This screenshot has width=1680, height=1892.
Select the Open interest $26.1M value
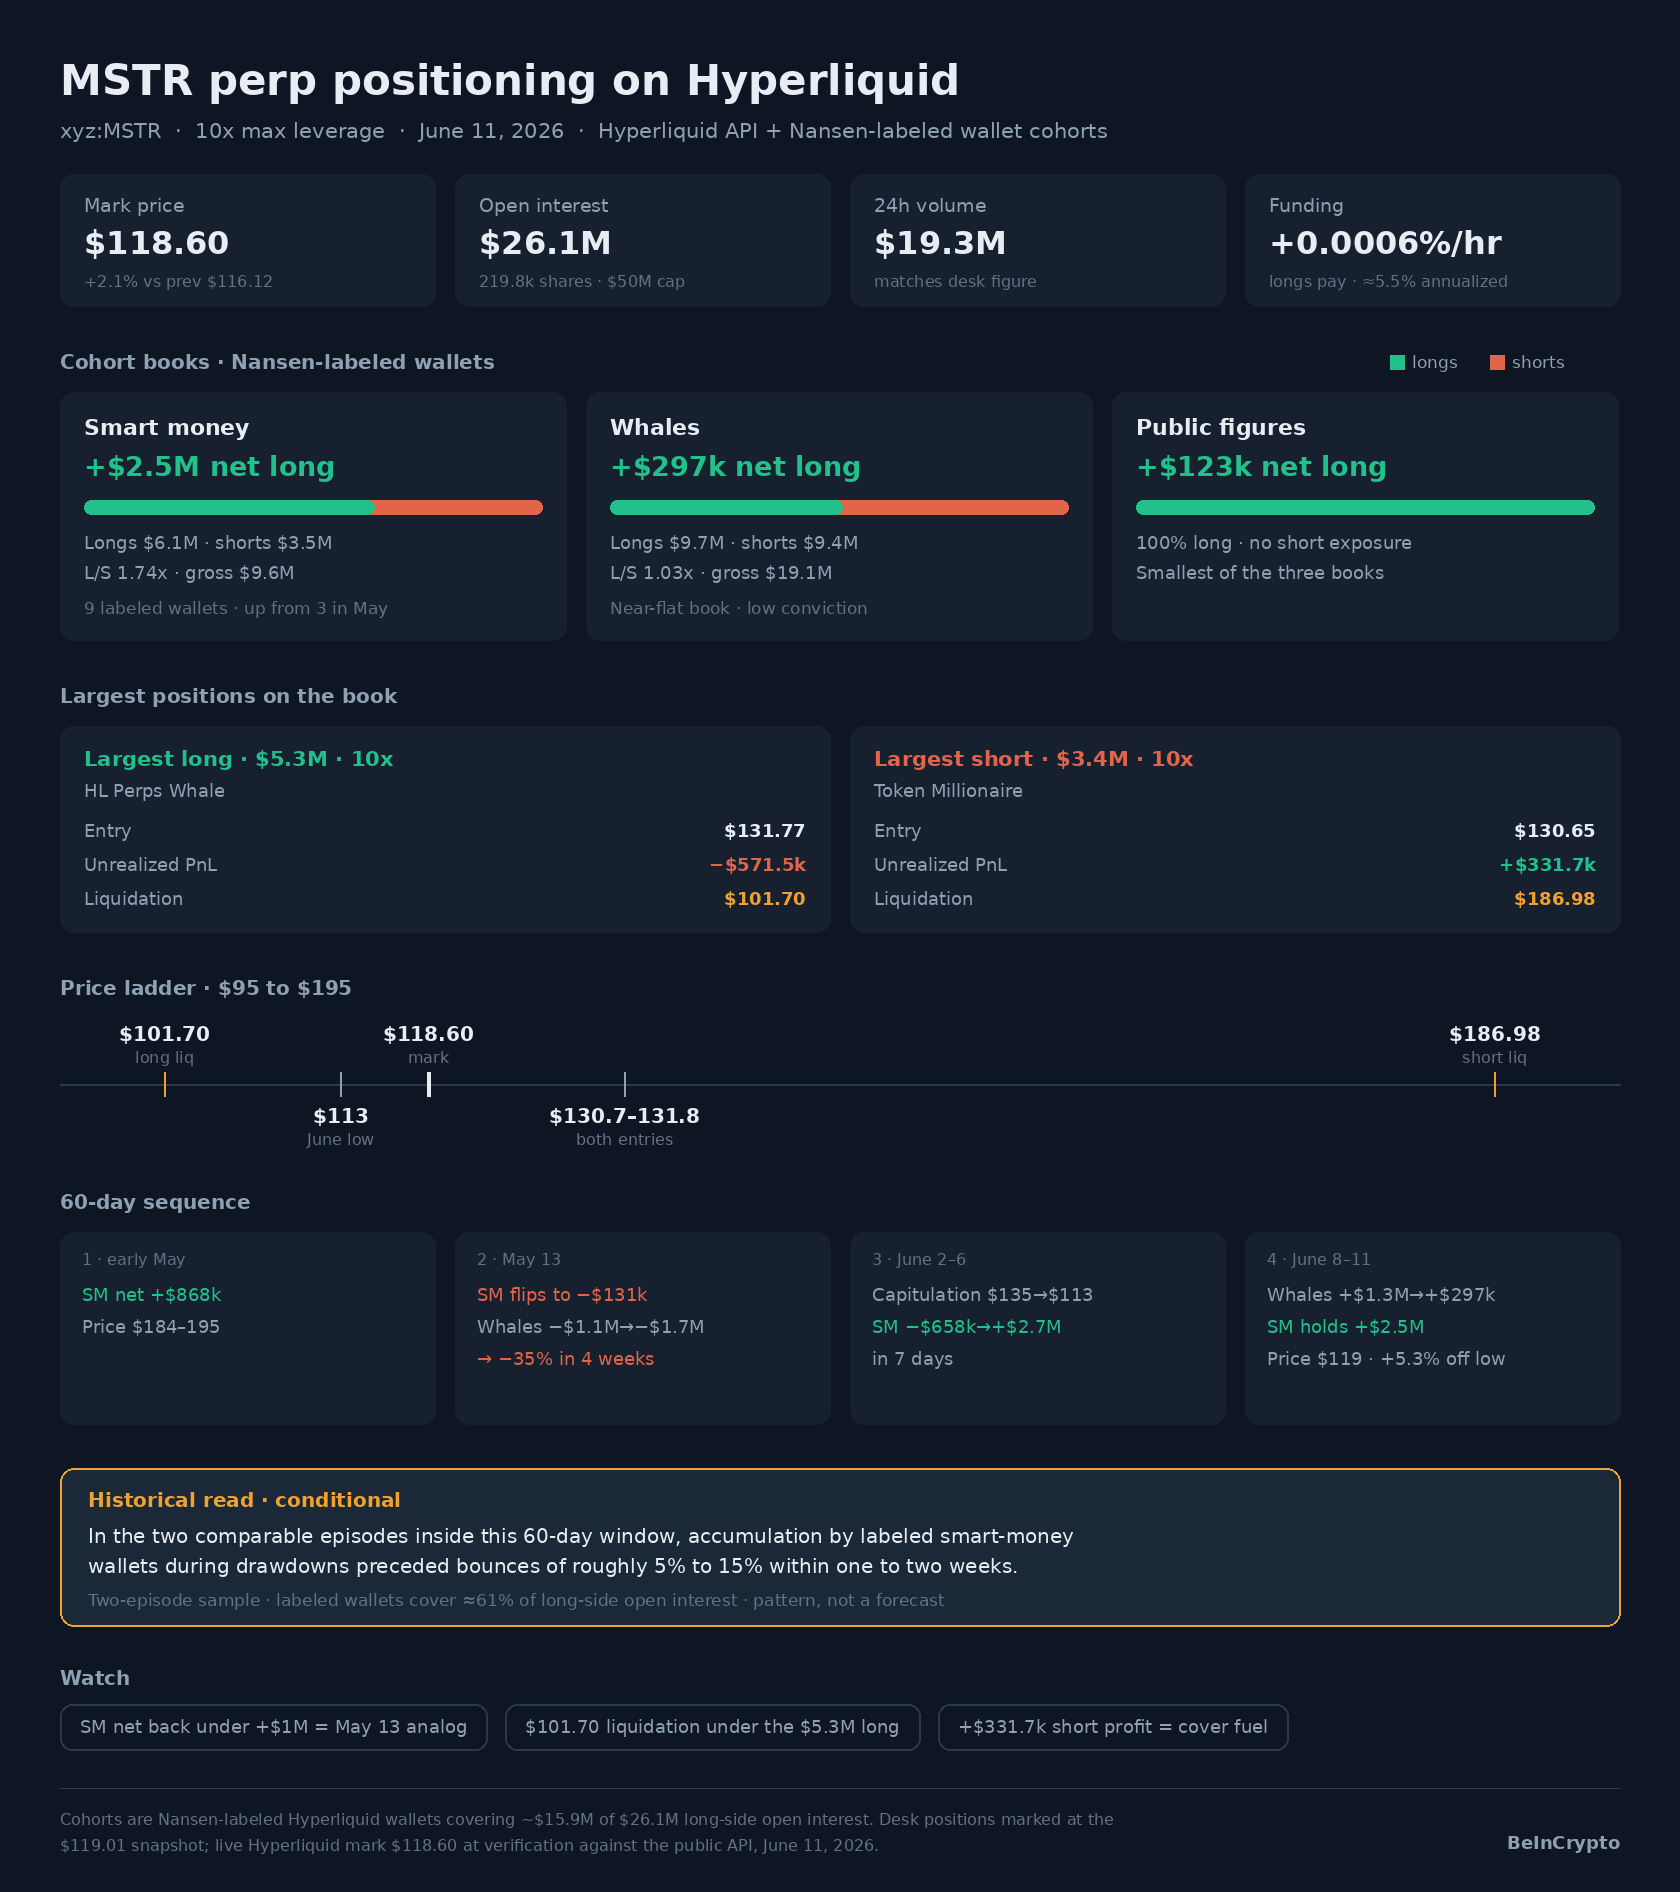[x=545, y=243]
